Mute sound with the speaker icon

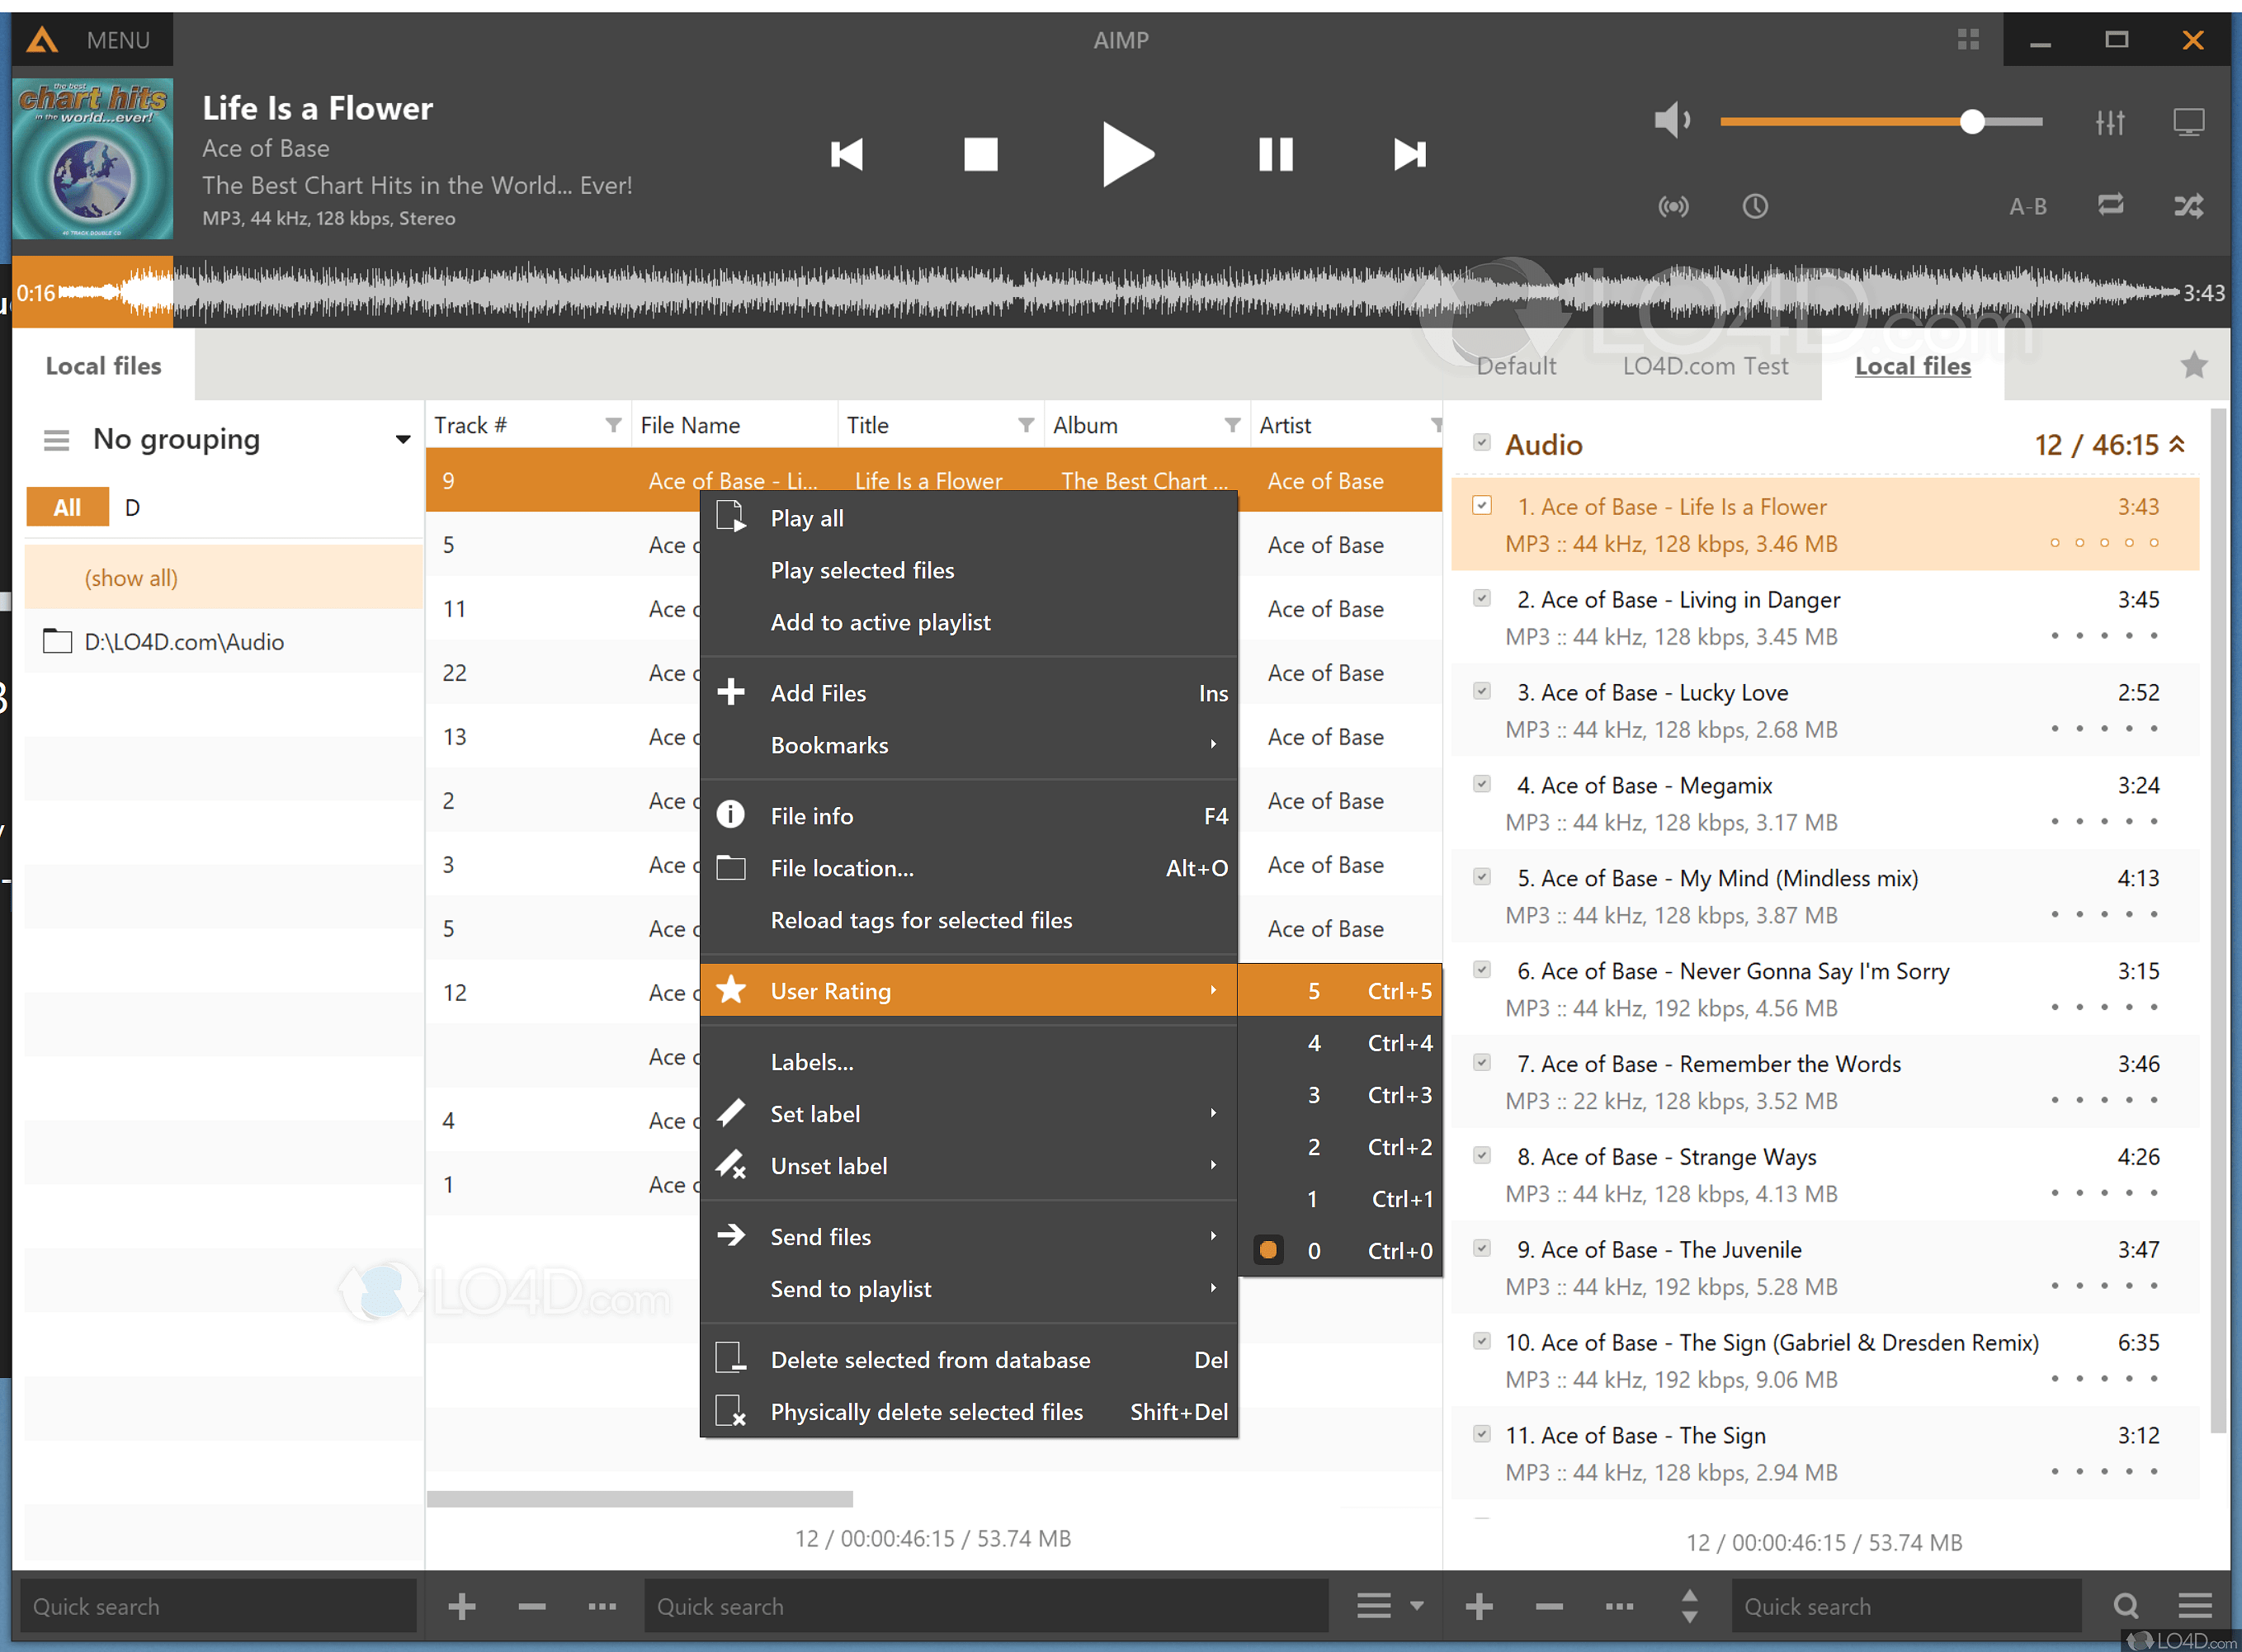pyautogui.click(x=1671, y=121)
